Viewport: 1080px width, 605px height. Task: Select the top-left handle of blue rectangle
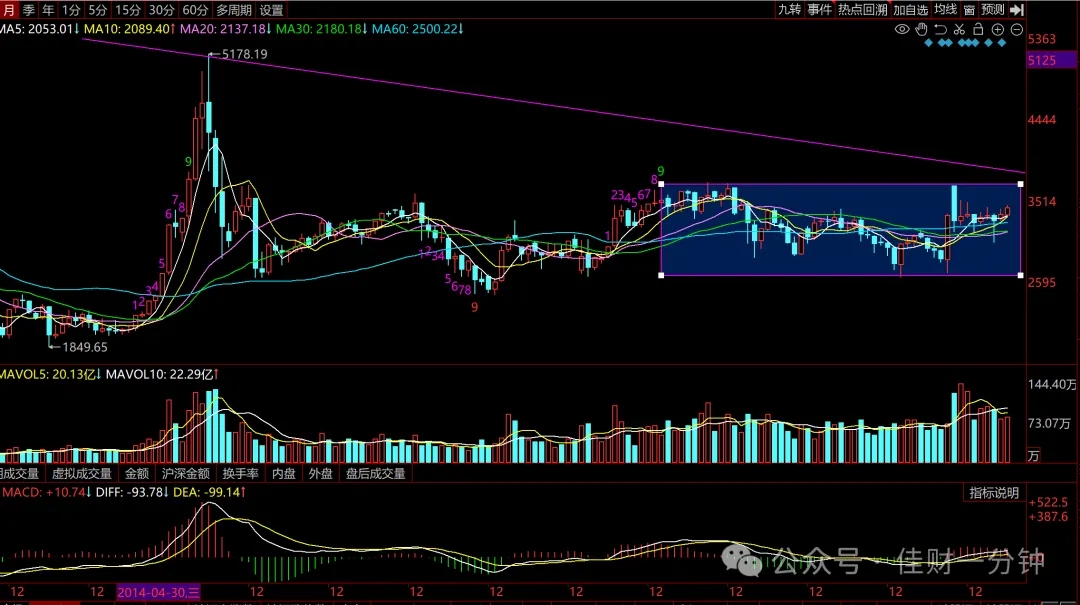click(x=661, y=184)
